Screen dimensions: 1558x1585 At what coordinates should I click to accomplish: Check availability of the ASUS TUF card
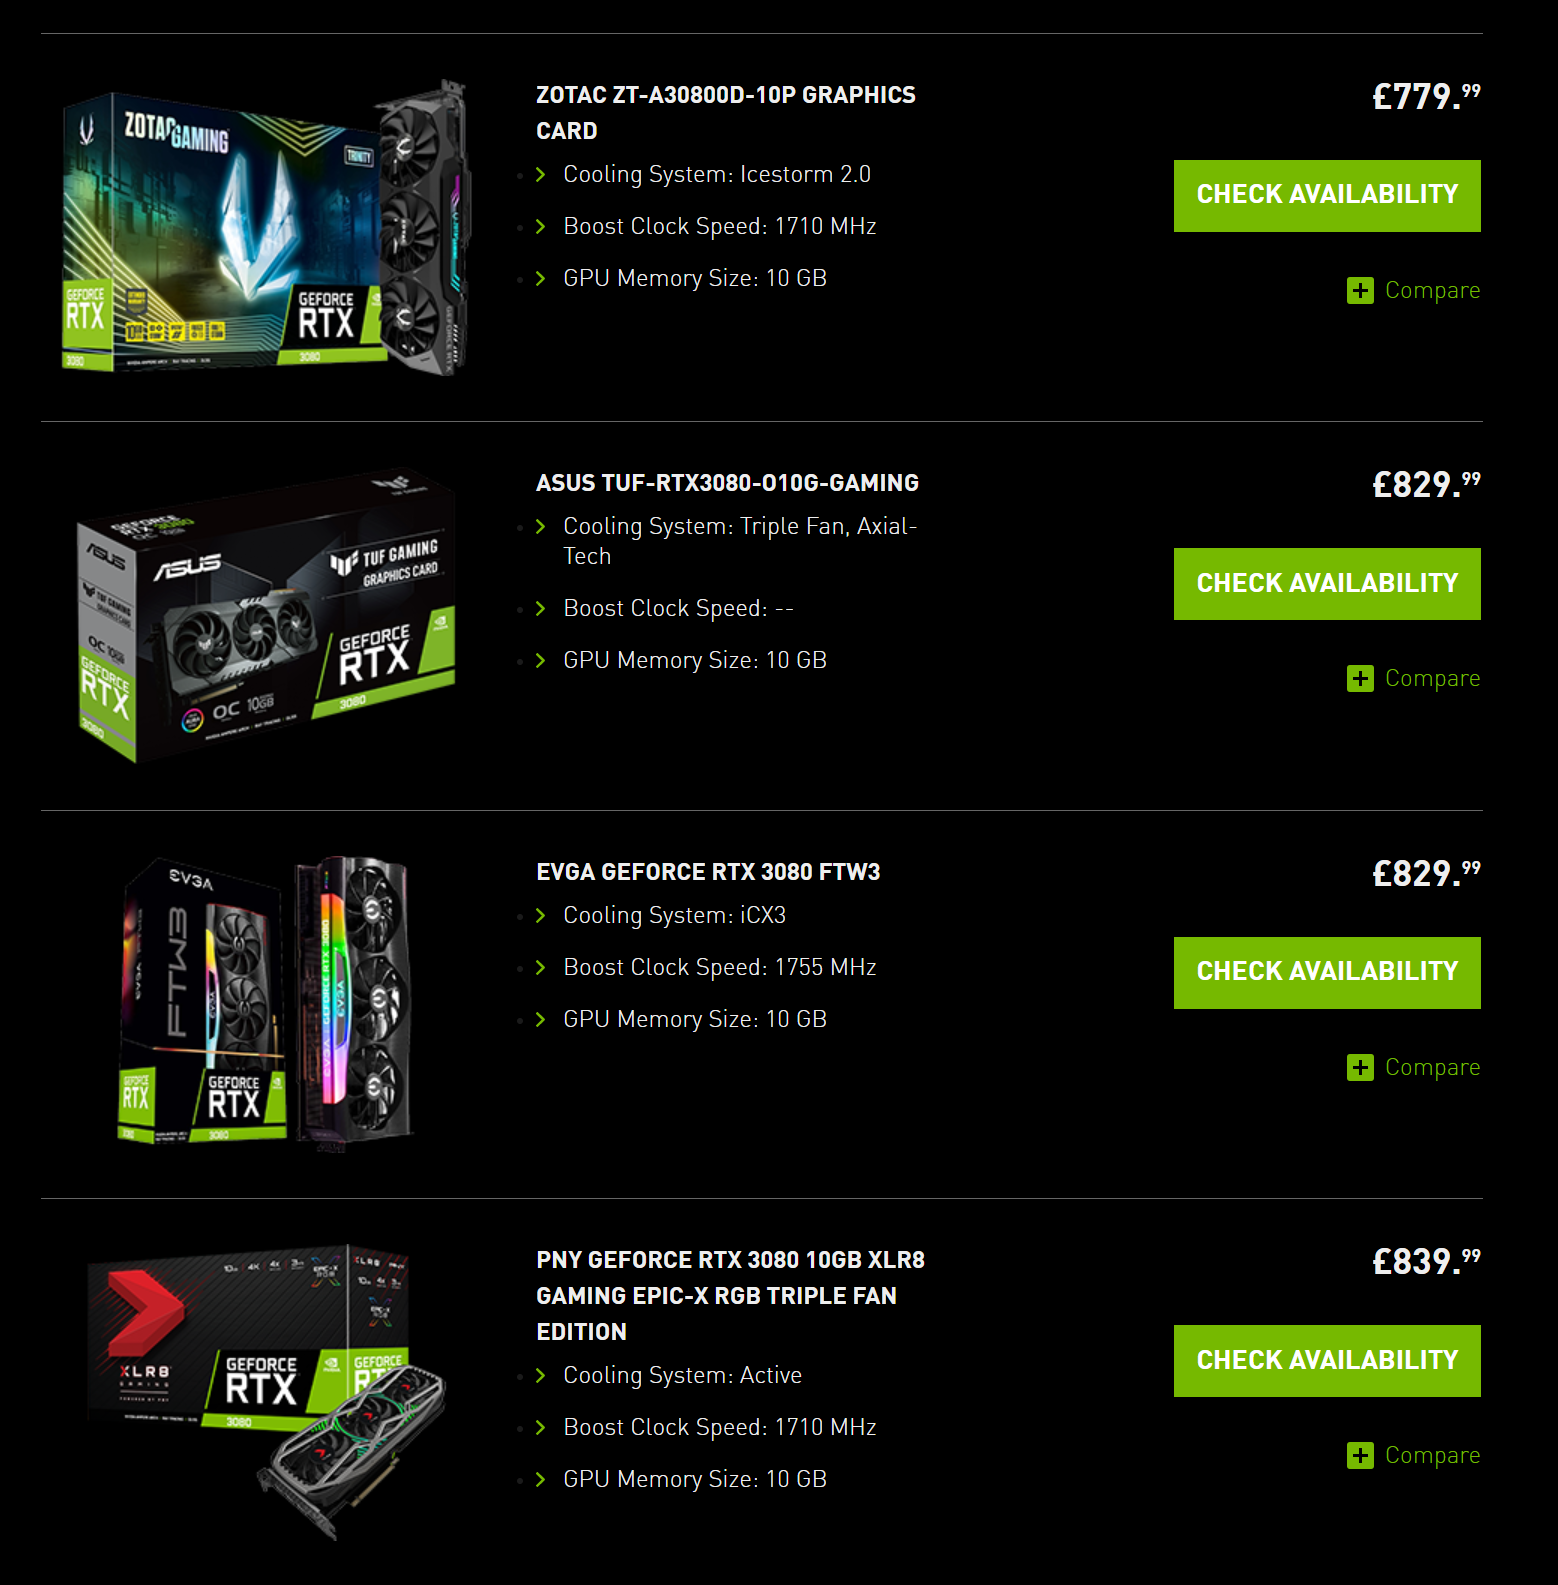click(1327, 584)
